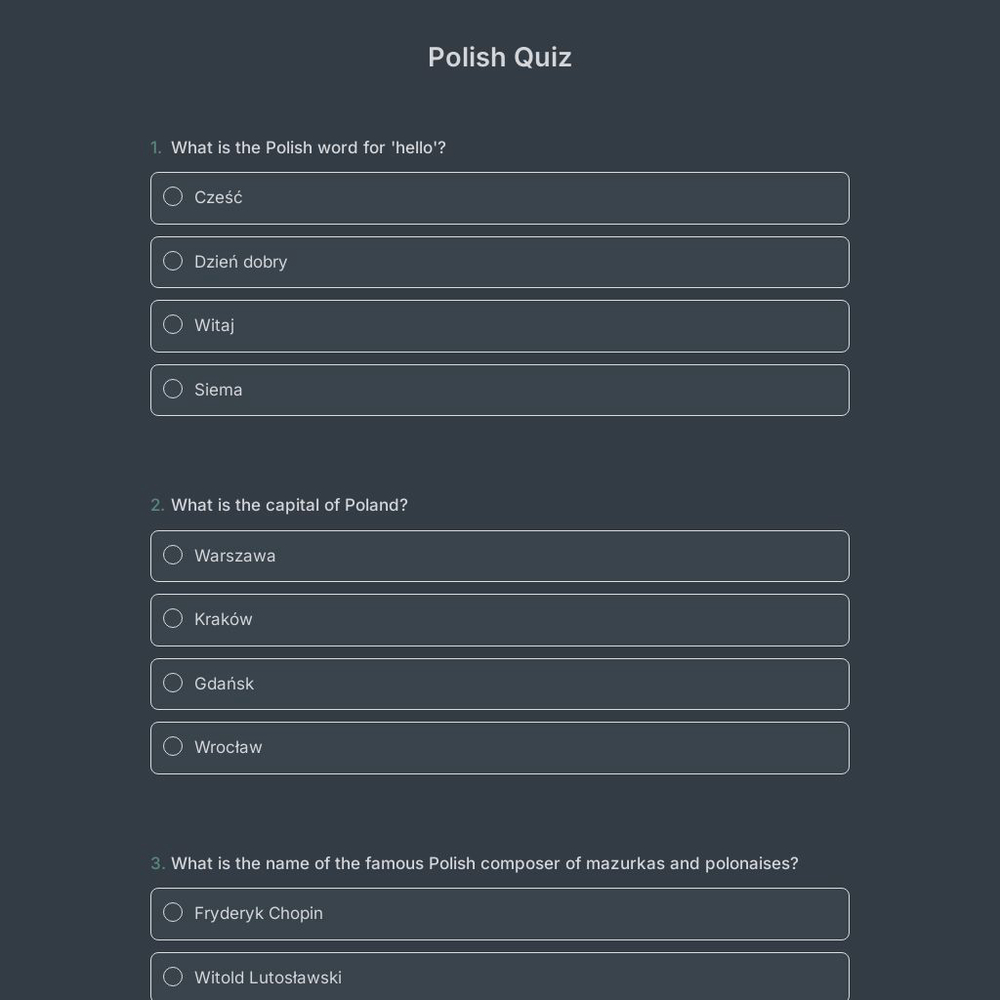Pick Siema as the Polish hello
This screenshot has height=1000, width=1000.
coord(172,388)
